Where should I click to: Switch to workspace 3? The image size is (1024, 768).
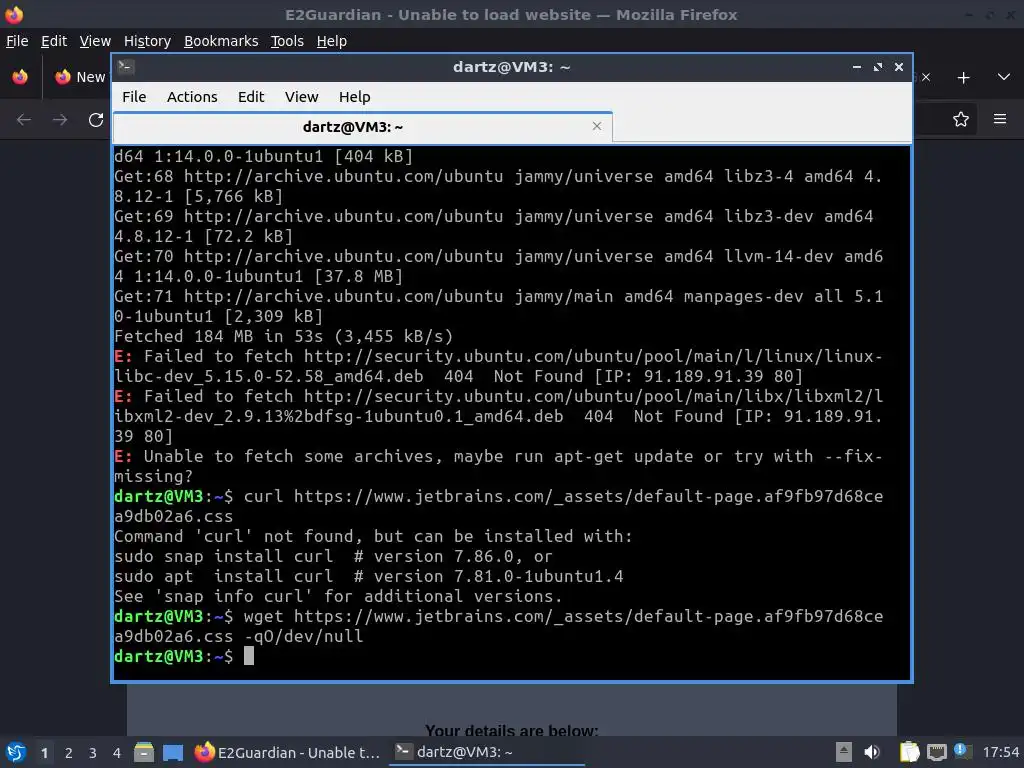click(x=93, y=753)
